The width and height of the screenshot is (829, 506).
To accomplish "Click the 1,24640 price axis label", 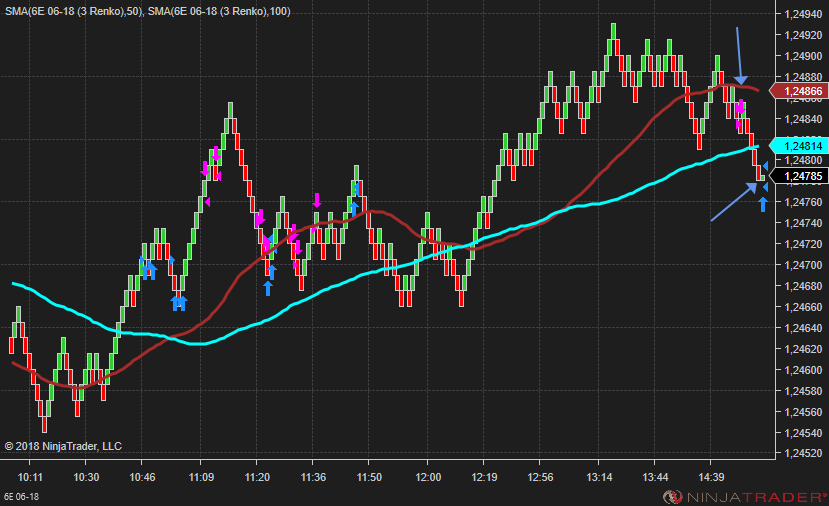I will 804,328.
